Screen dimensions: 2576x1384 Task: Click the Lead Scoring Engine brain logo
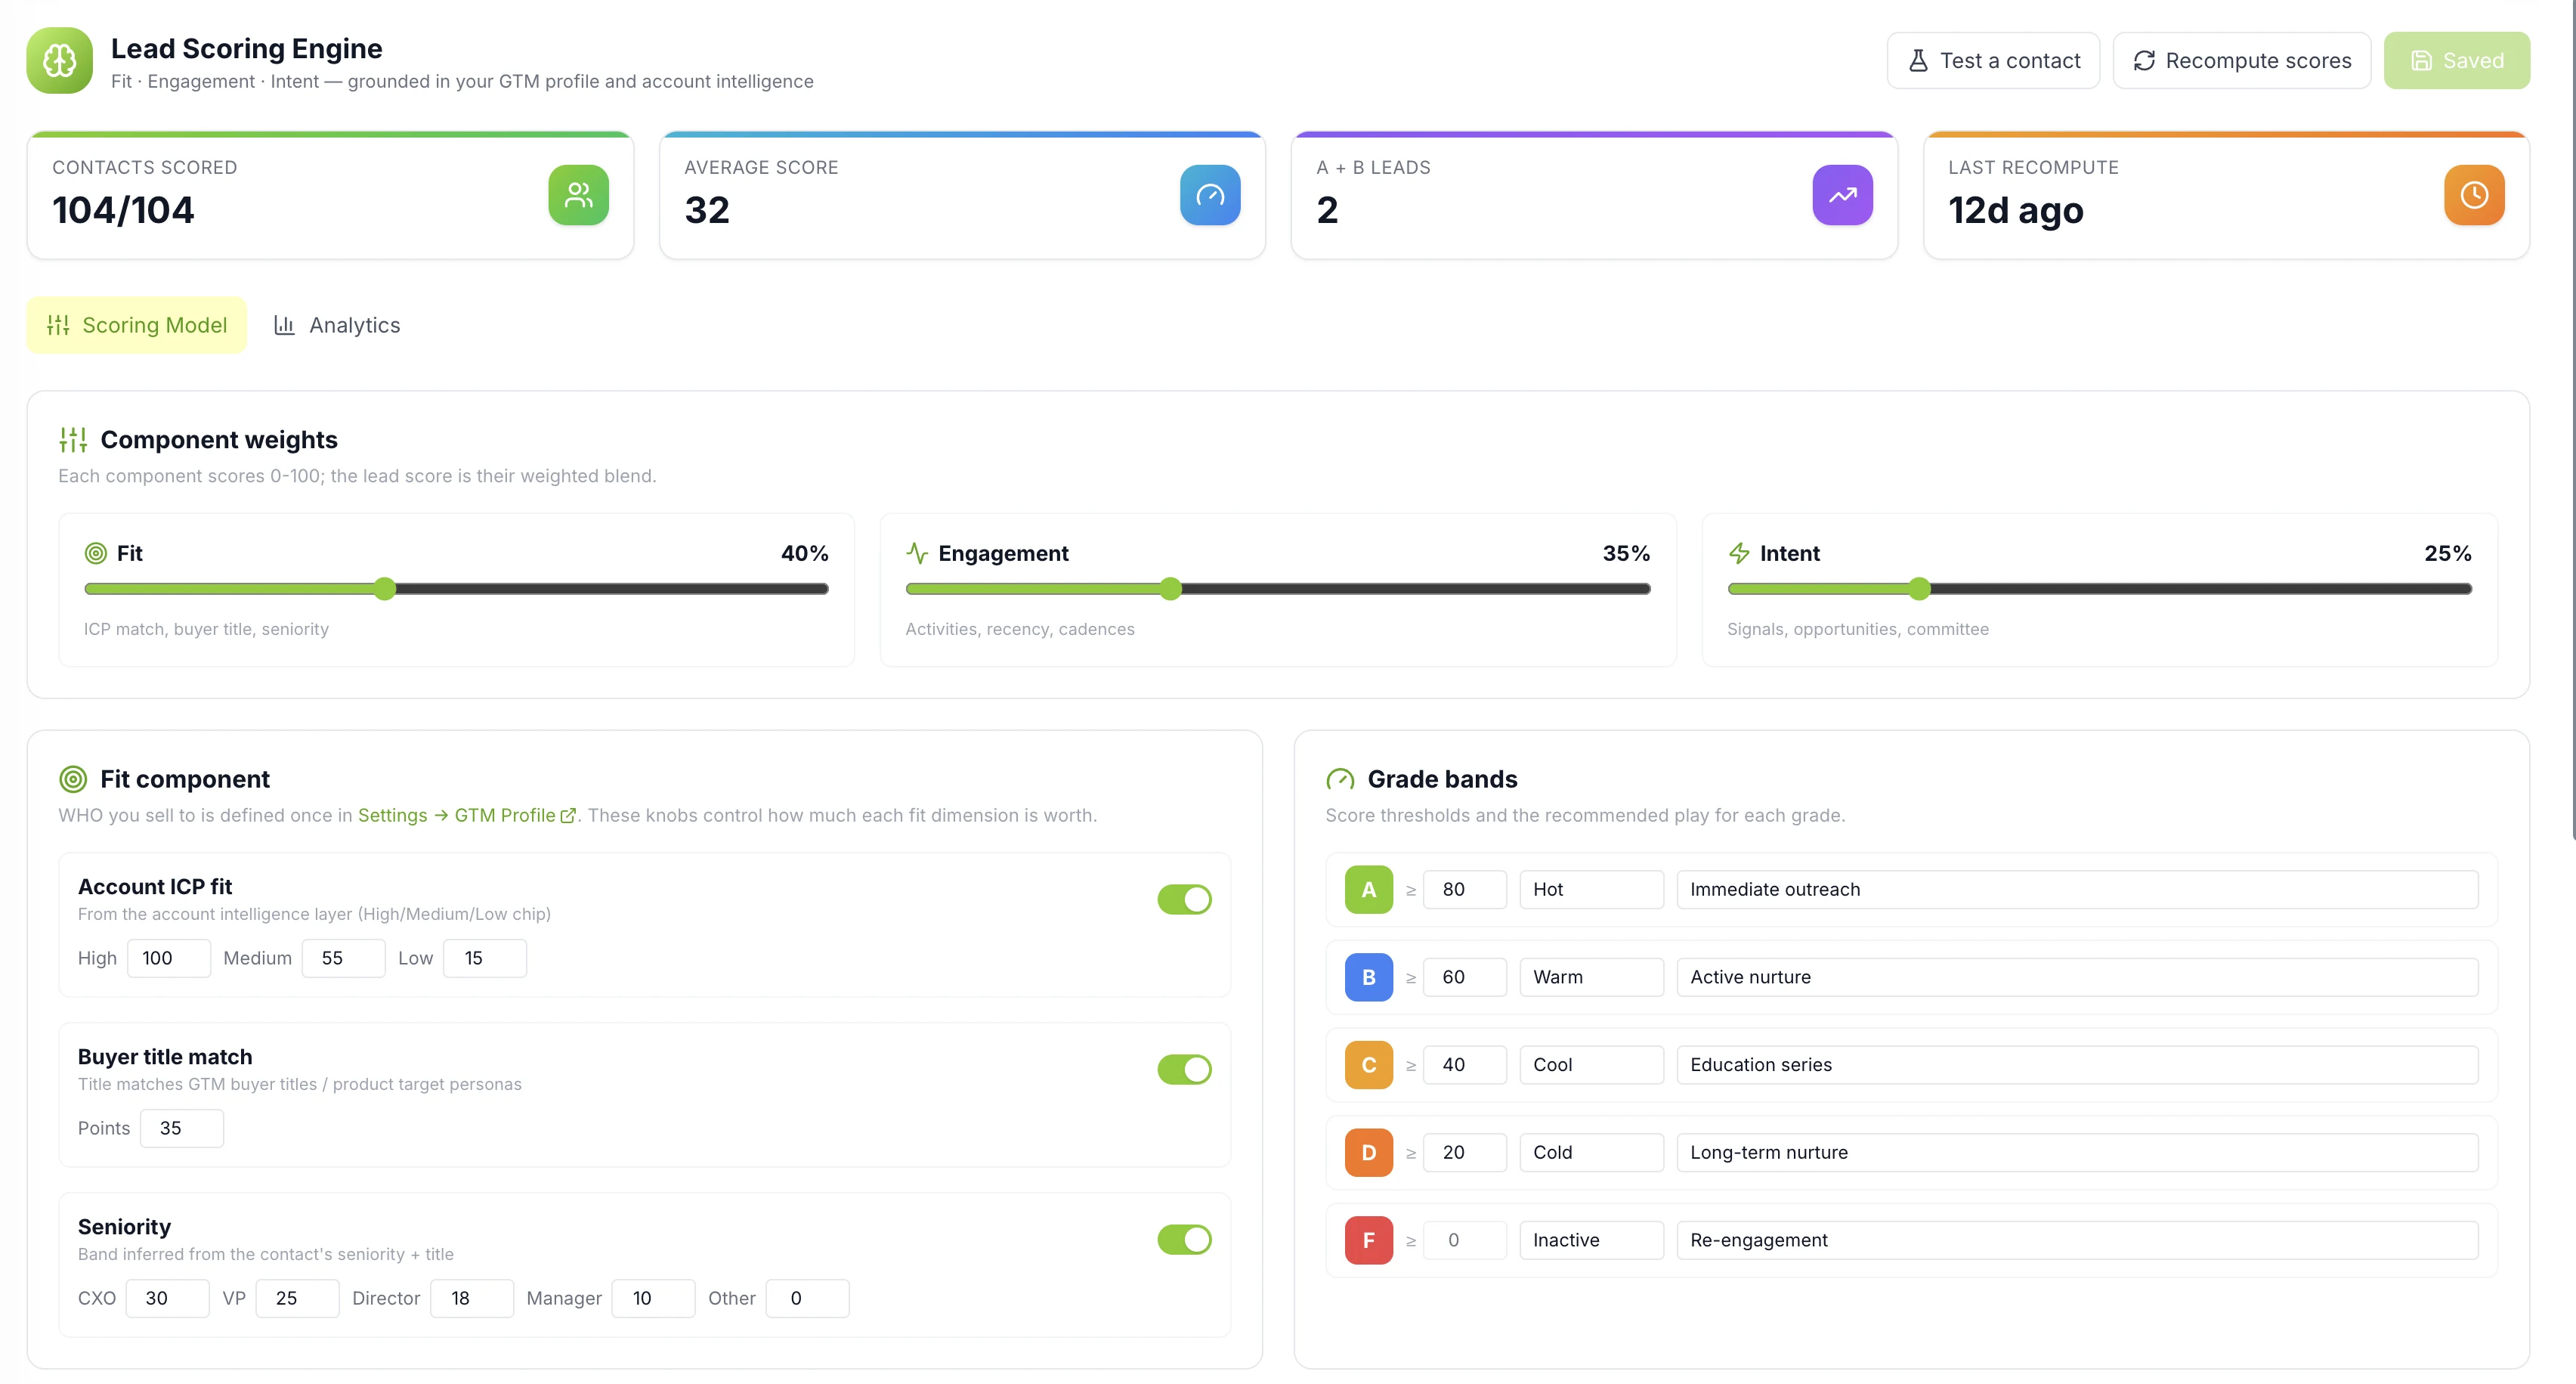[x=60, y=61]
